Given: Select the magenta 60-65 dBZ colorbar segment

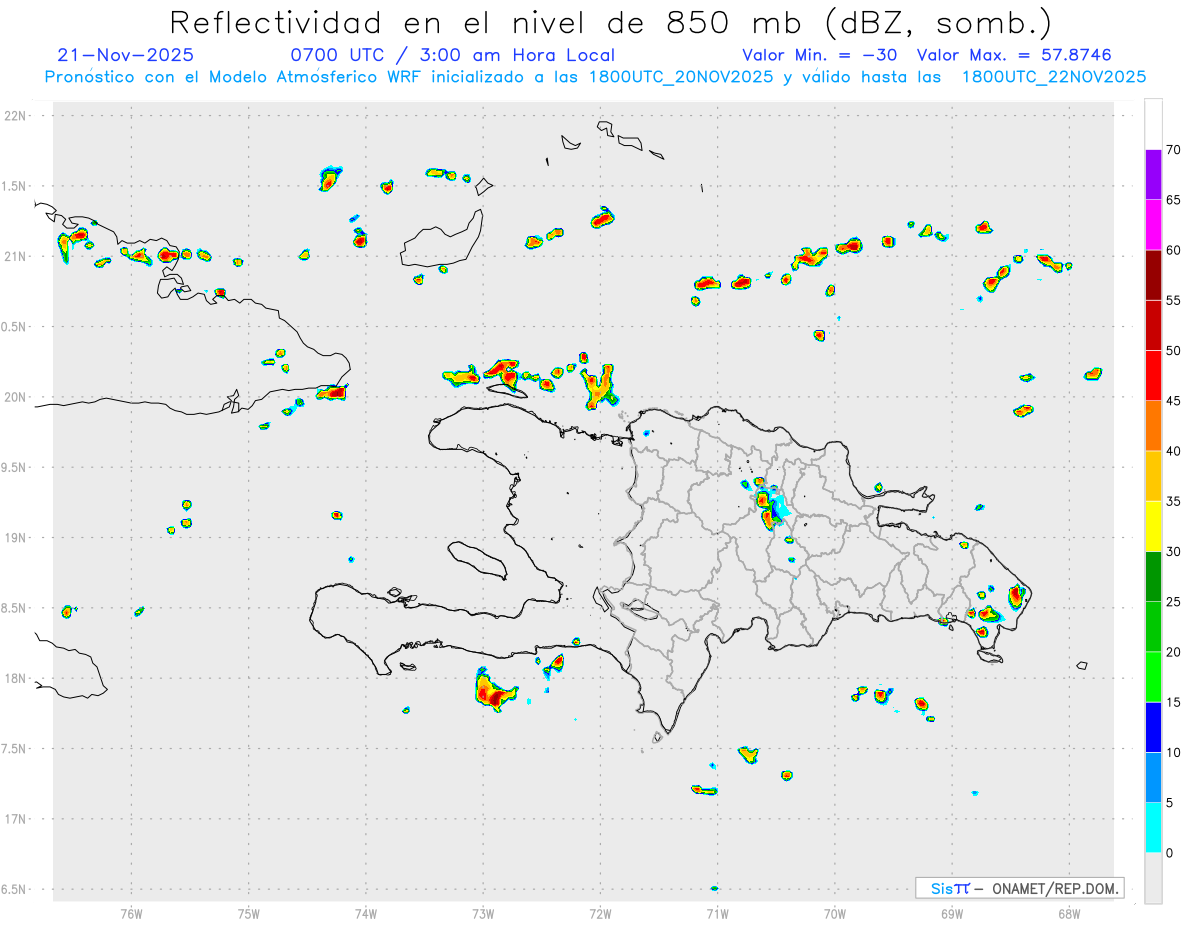Looking at the screenshot, I should [x=1154, y=224].
